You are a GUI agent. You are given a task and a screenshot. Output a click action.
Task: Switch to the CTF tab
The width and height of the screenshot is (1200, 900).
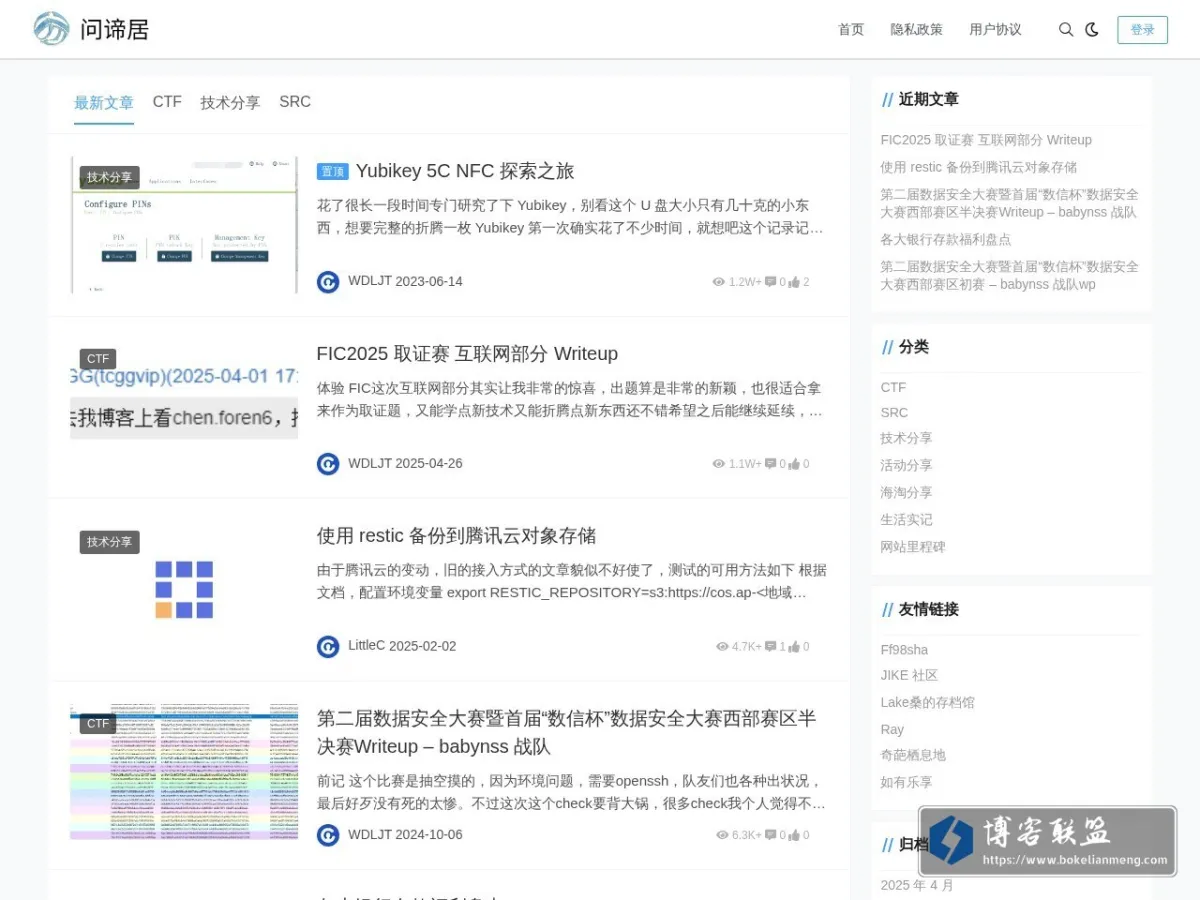167,102
